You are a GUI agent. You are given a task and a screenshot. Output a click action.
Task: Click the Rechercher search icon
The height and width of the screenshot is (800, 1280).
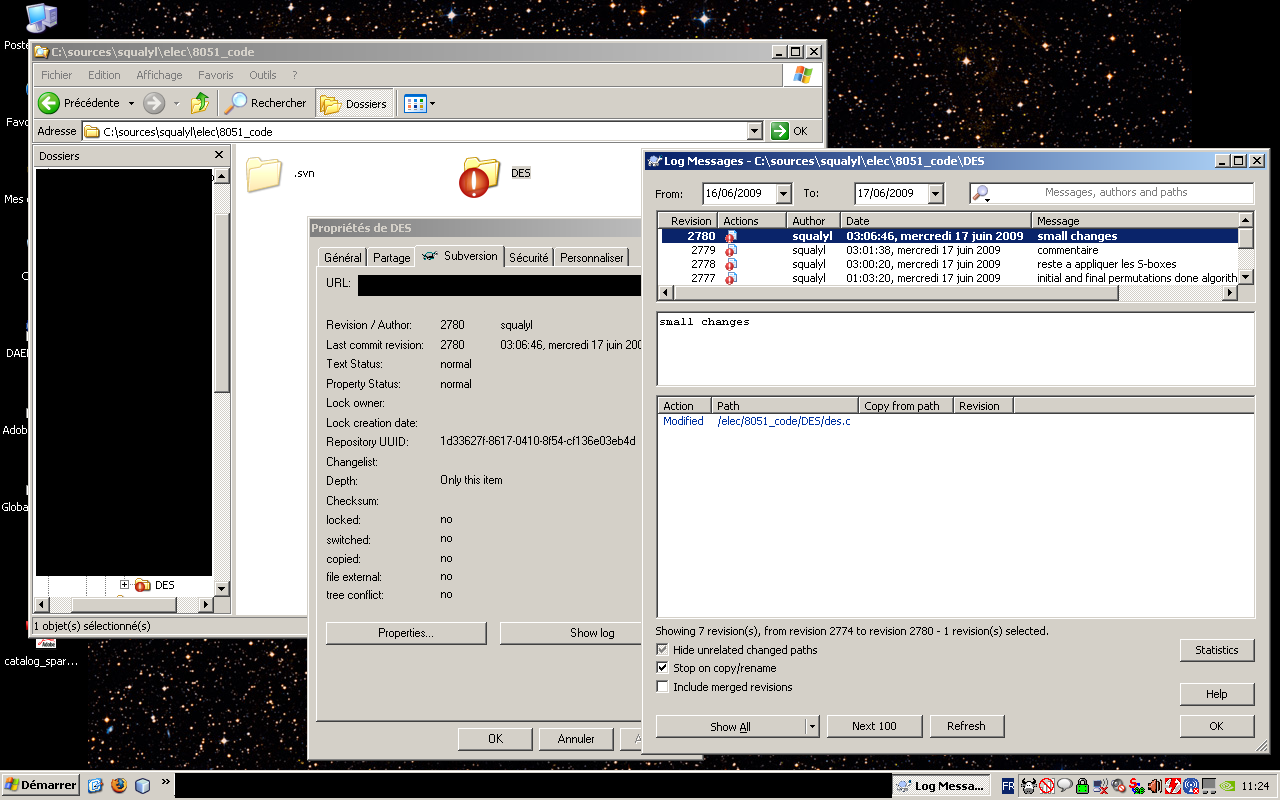pyautogui.click(x=236, y=103)
